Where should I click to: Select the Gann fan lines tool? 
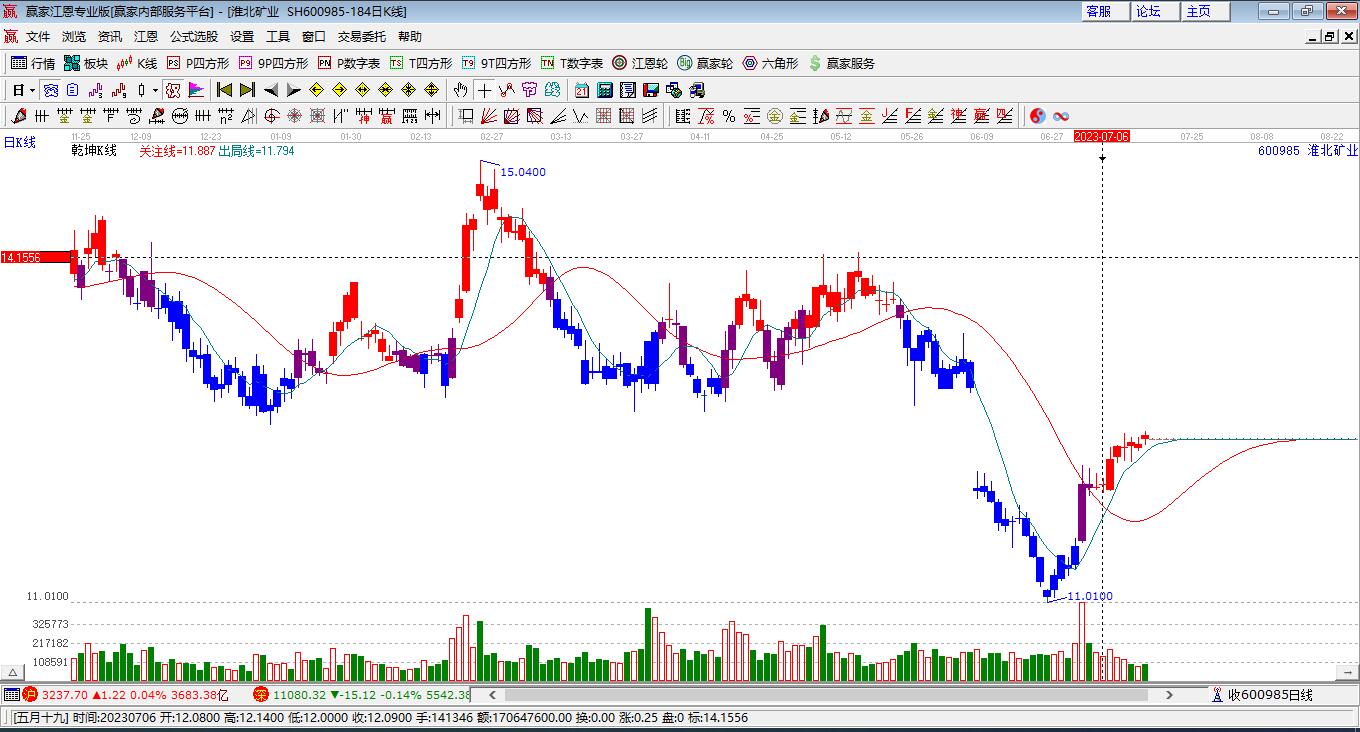click(x=489, y=116)
